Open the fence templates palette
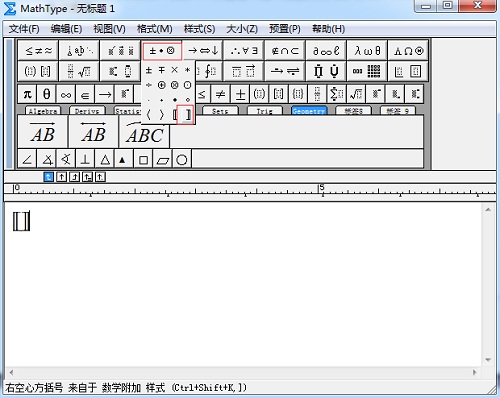 [38, 71]
